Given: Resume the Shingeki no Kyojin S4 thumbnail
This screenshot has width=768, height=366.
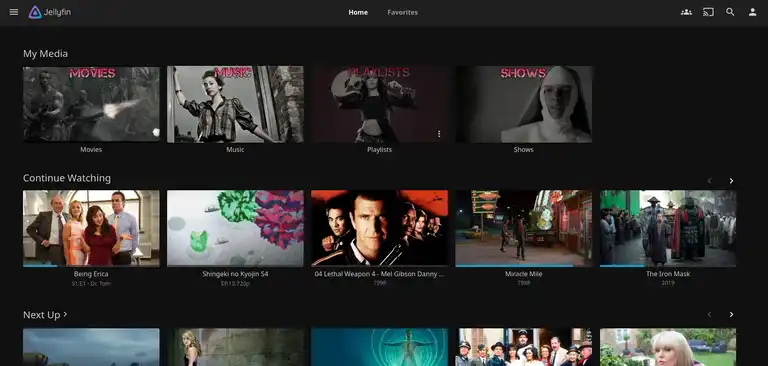Looking at the screenshot, I should pos(235,228).
